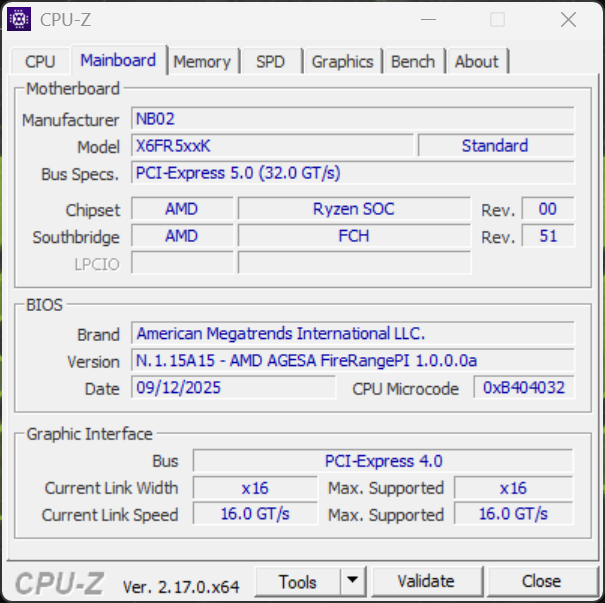Expand the Tools dropdown arrow

tap(353, 581)
